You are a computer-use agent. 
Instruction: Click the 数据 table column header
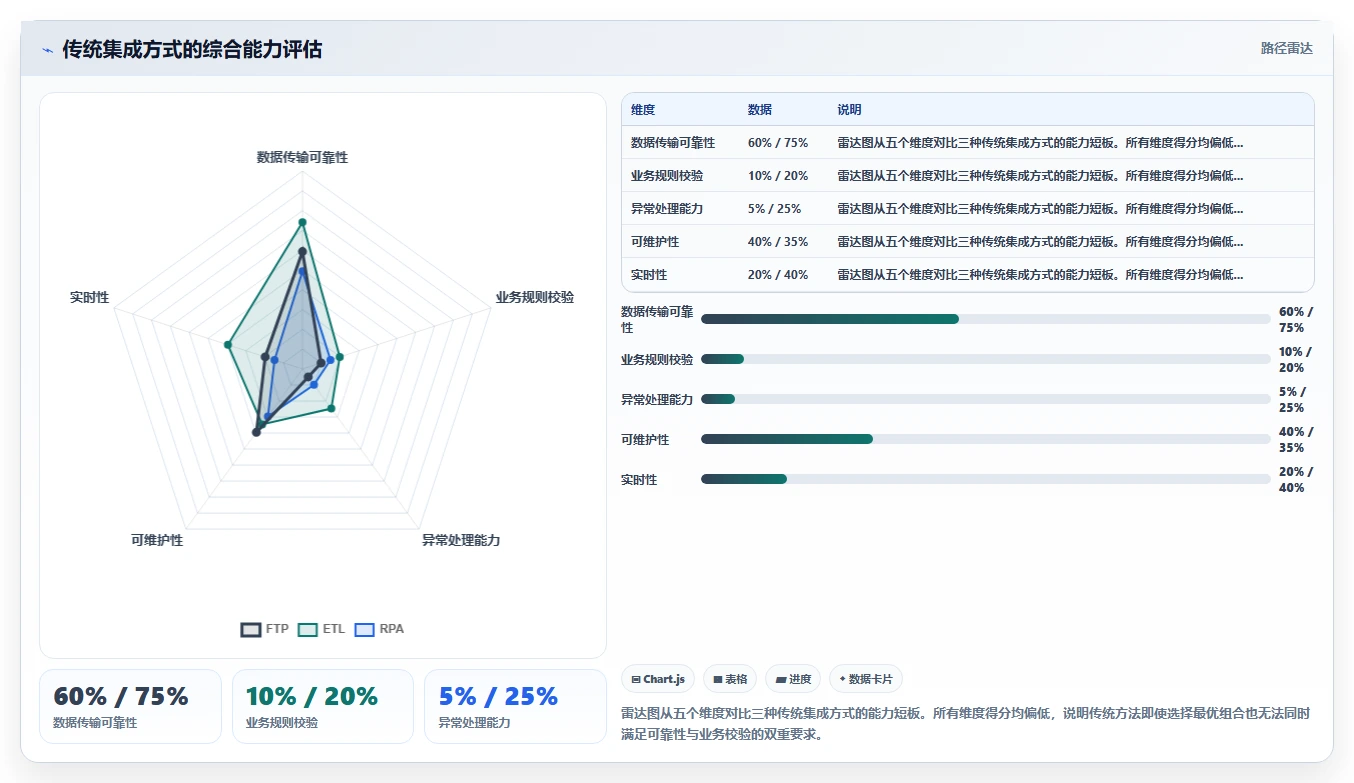click(x=760, y=110)
